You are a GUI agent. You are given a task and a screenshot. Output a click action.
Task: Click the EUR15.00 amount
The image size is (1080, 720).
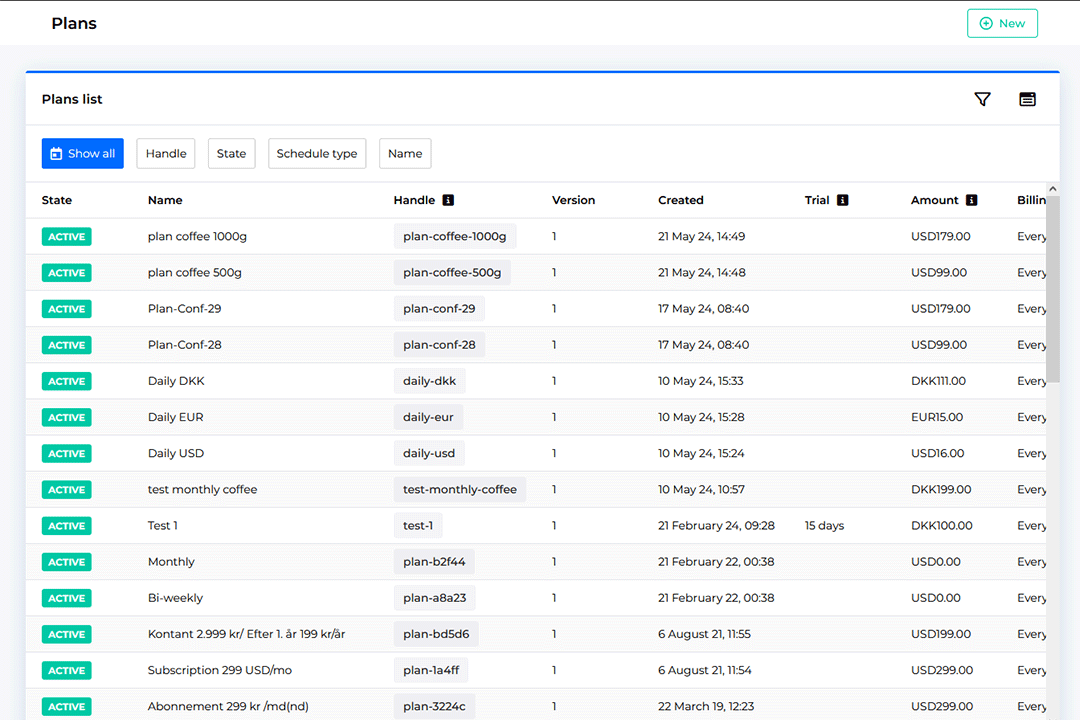937,417
